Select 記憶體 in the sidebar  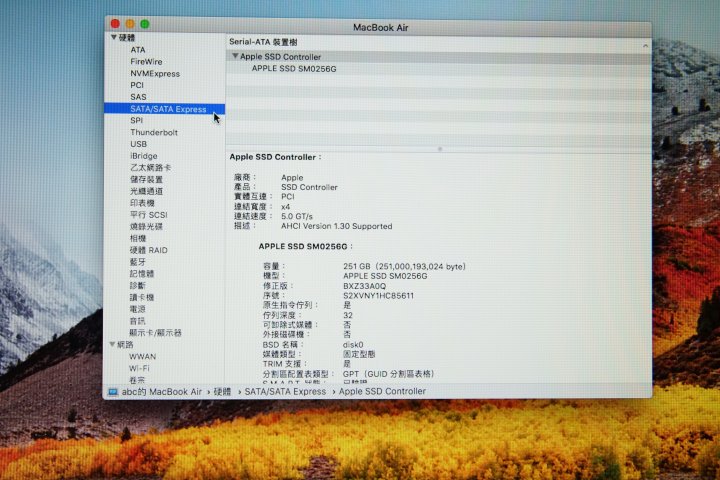click(x=142, y=274)
